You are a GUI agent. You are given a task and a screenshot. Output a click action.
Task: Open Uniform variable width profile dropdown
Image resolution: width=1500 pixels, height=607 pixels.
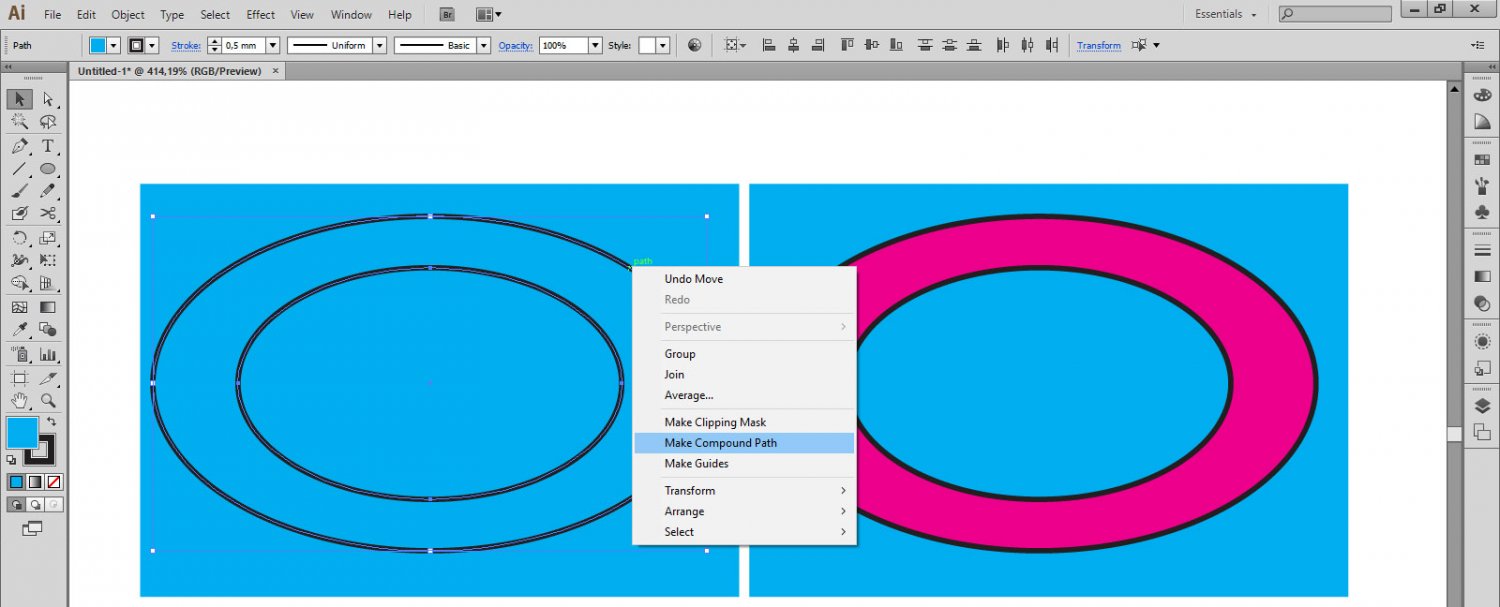point(380,45)
